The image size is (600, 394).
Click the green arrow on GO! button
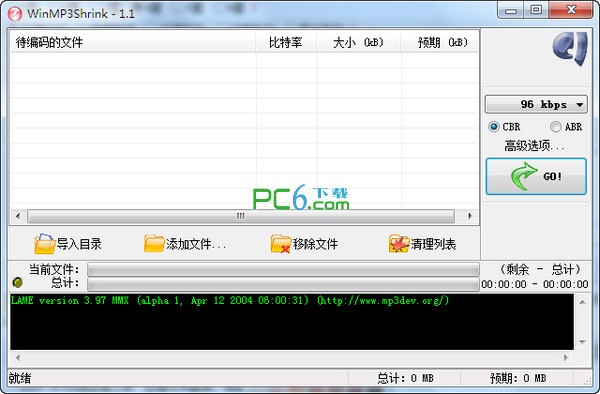pyautogui.click(x=524, y=176)
